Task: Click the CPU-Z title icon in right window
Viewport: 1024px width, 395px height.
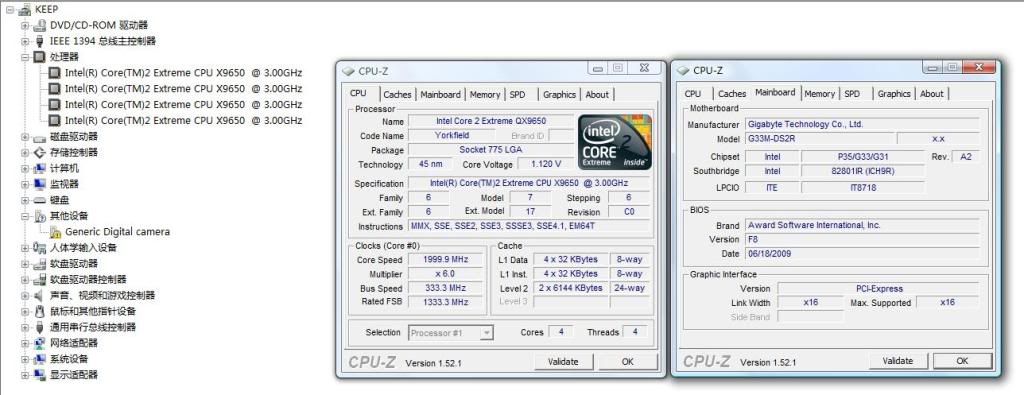Action: (683, 71)
